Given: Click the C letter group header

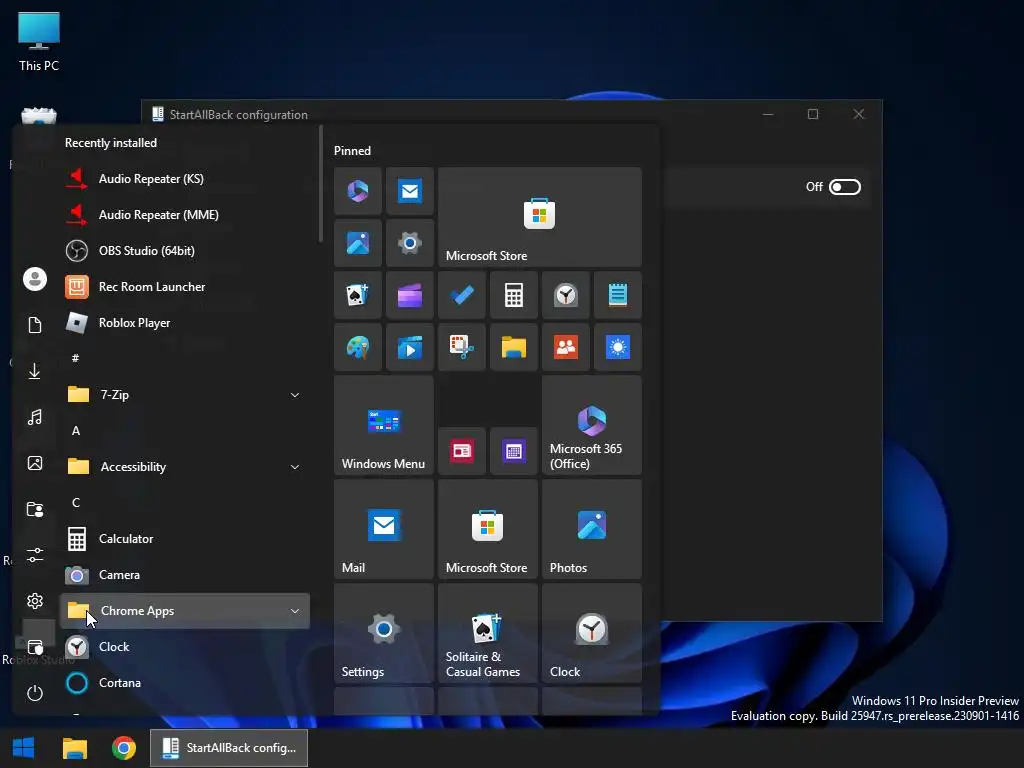Looking at the screenshot, I should (x=76, y=503).
